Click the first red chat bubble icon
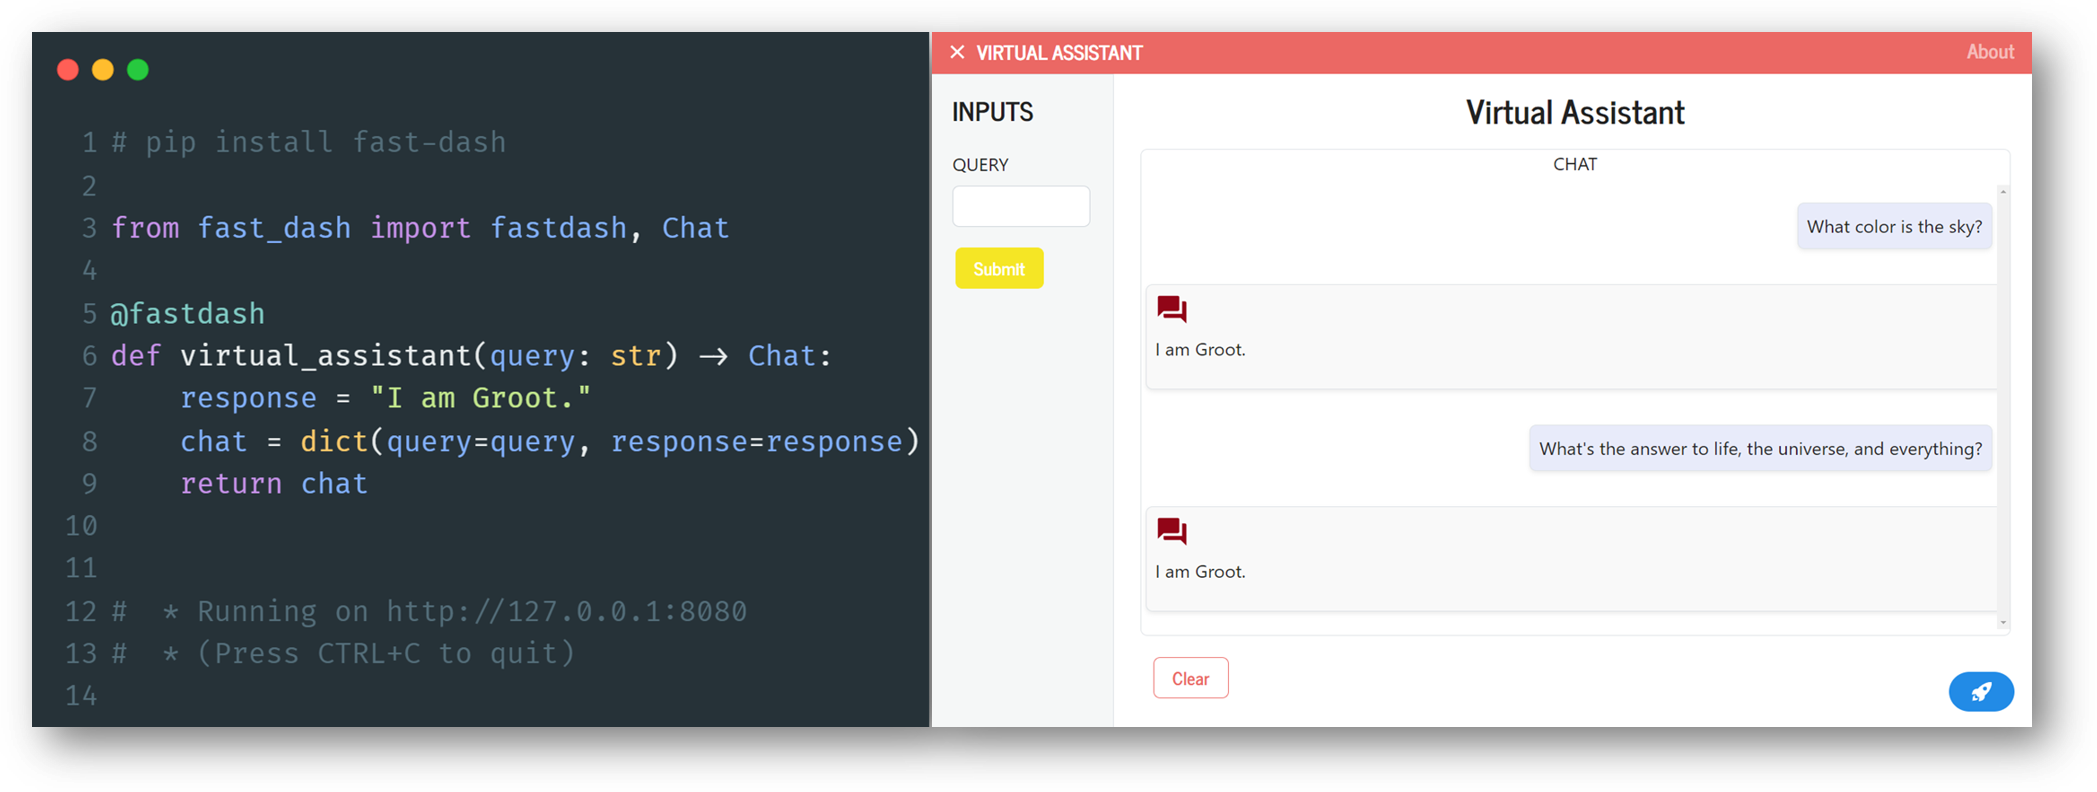The image size is (2097, 792). tap(1171, 309)
